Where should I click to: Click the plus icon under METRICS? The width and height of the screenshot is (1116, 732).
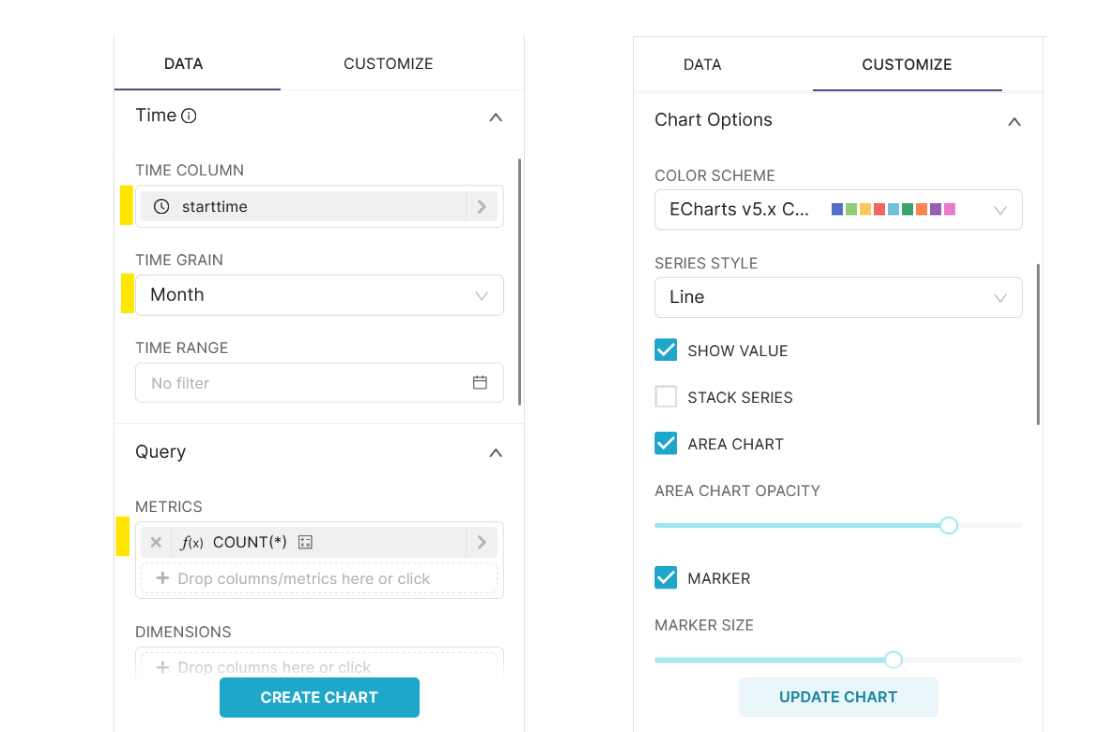[162, 578]
